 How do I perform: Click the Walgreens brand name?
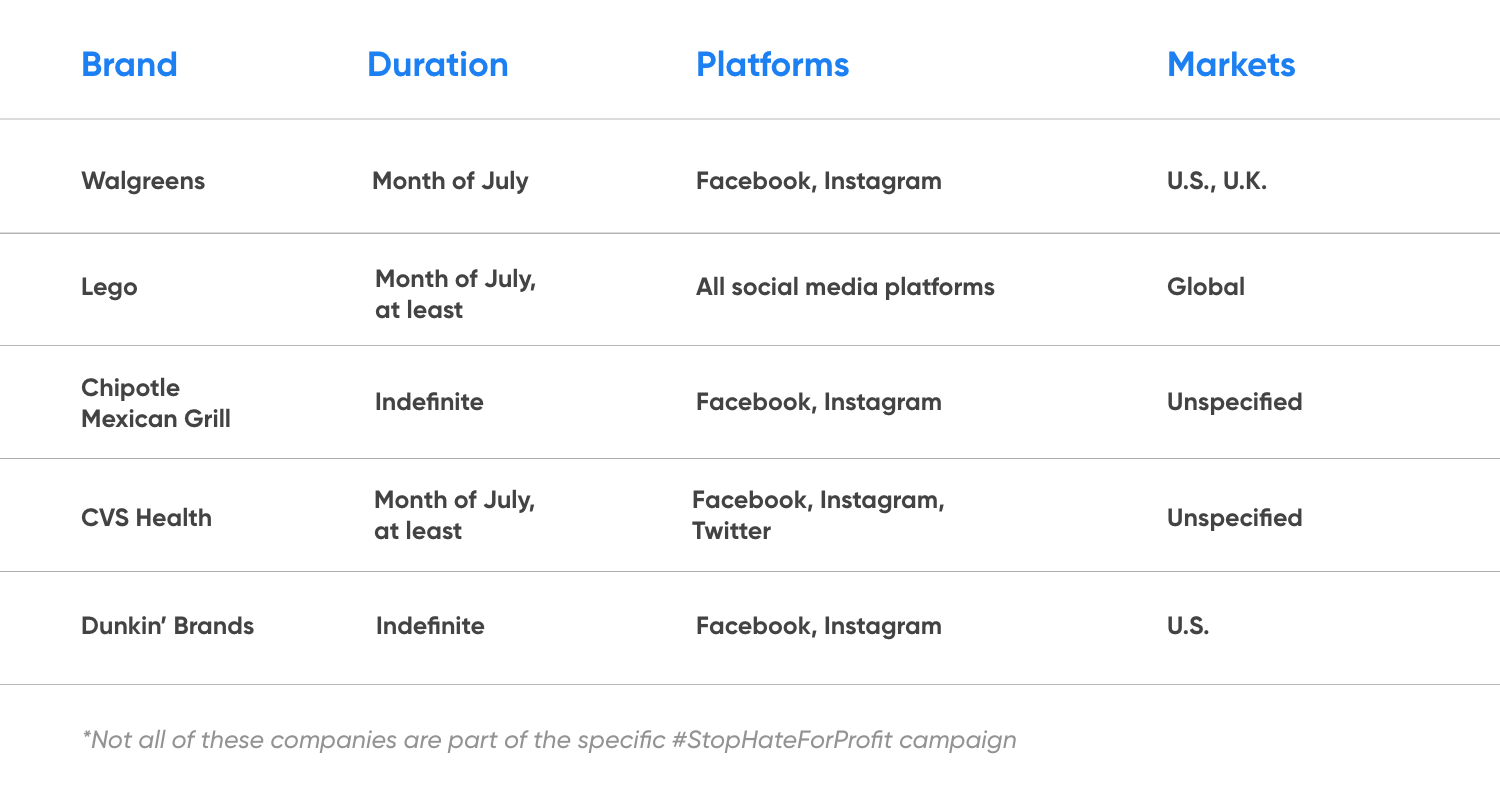(x=143, y=182)
